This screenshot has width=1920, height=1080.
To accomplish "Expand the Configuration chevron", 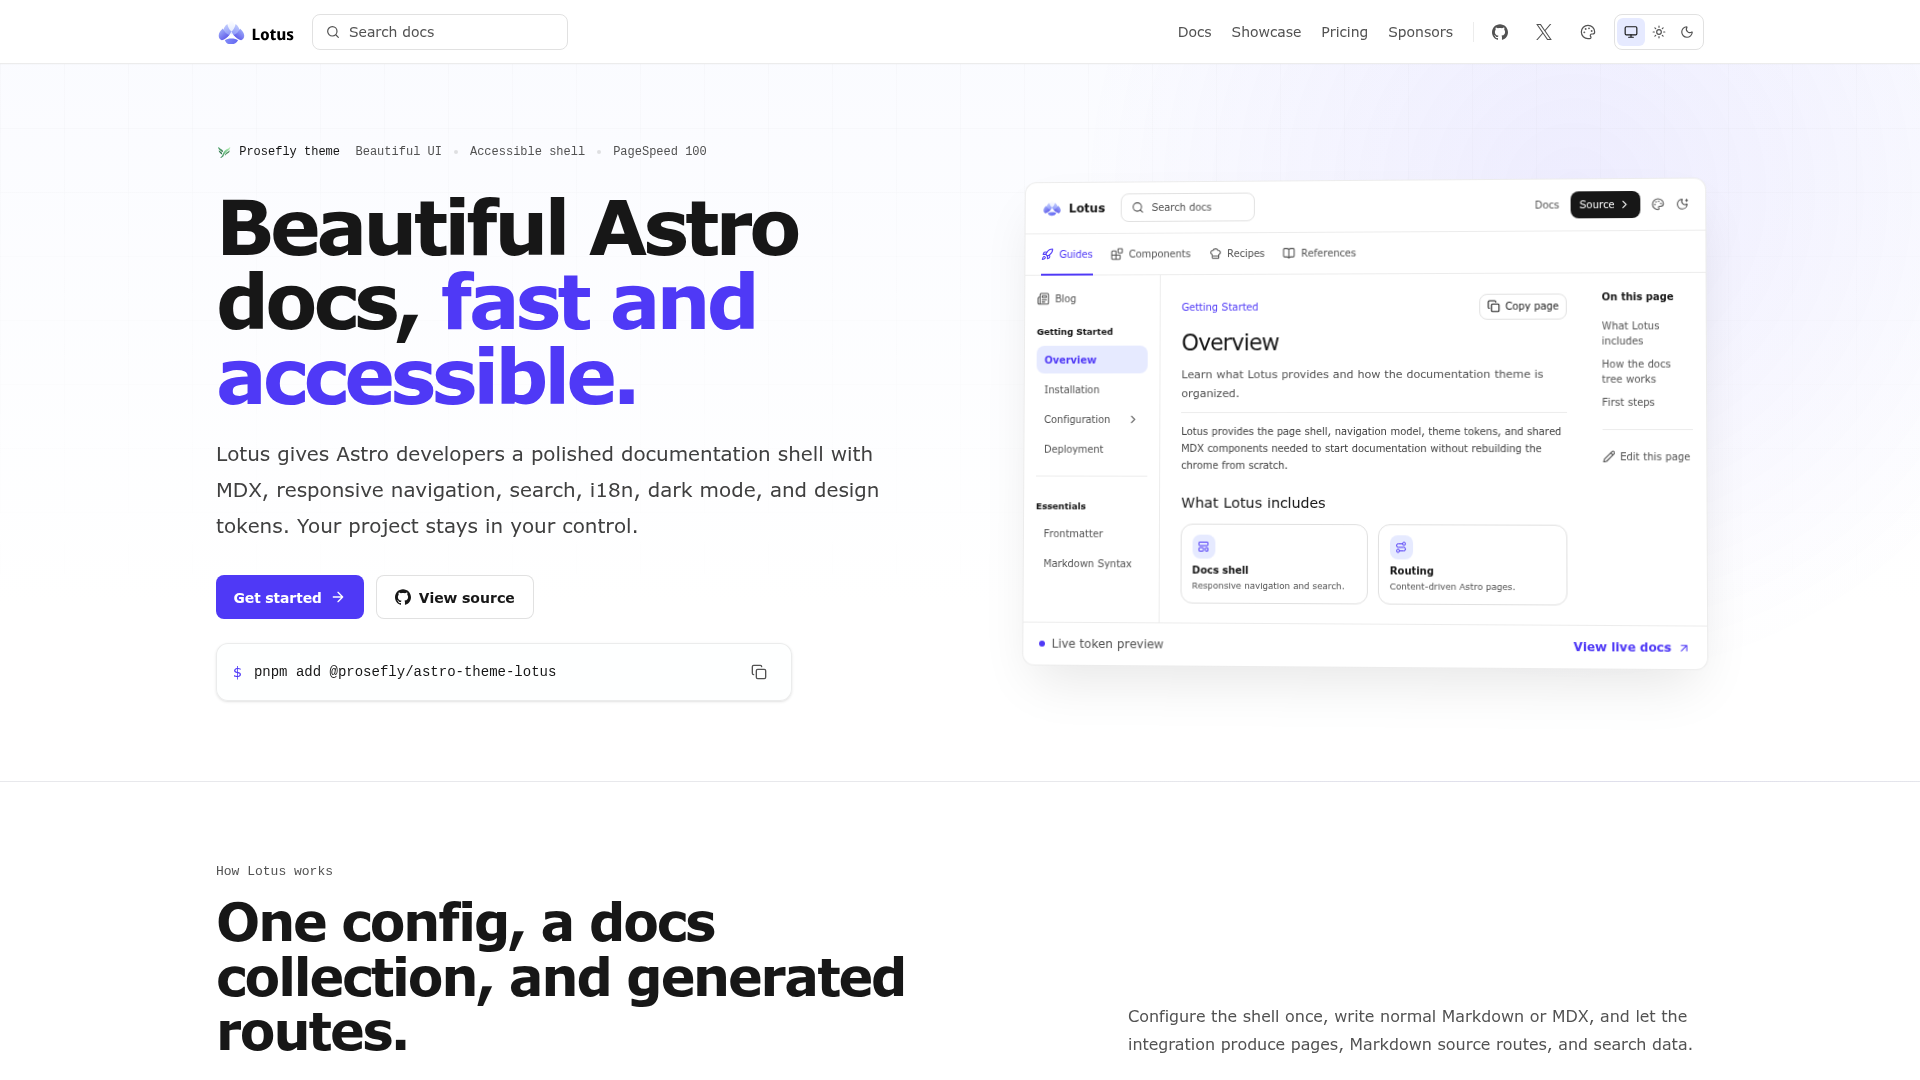I will [1133, 420].
